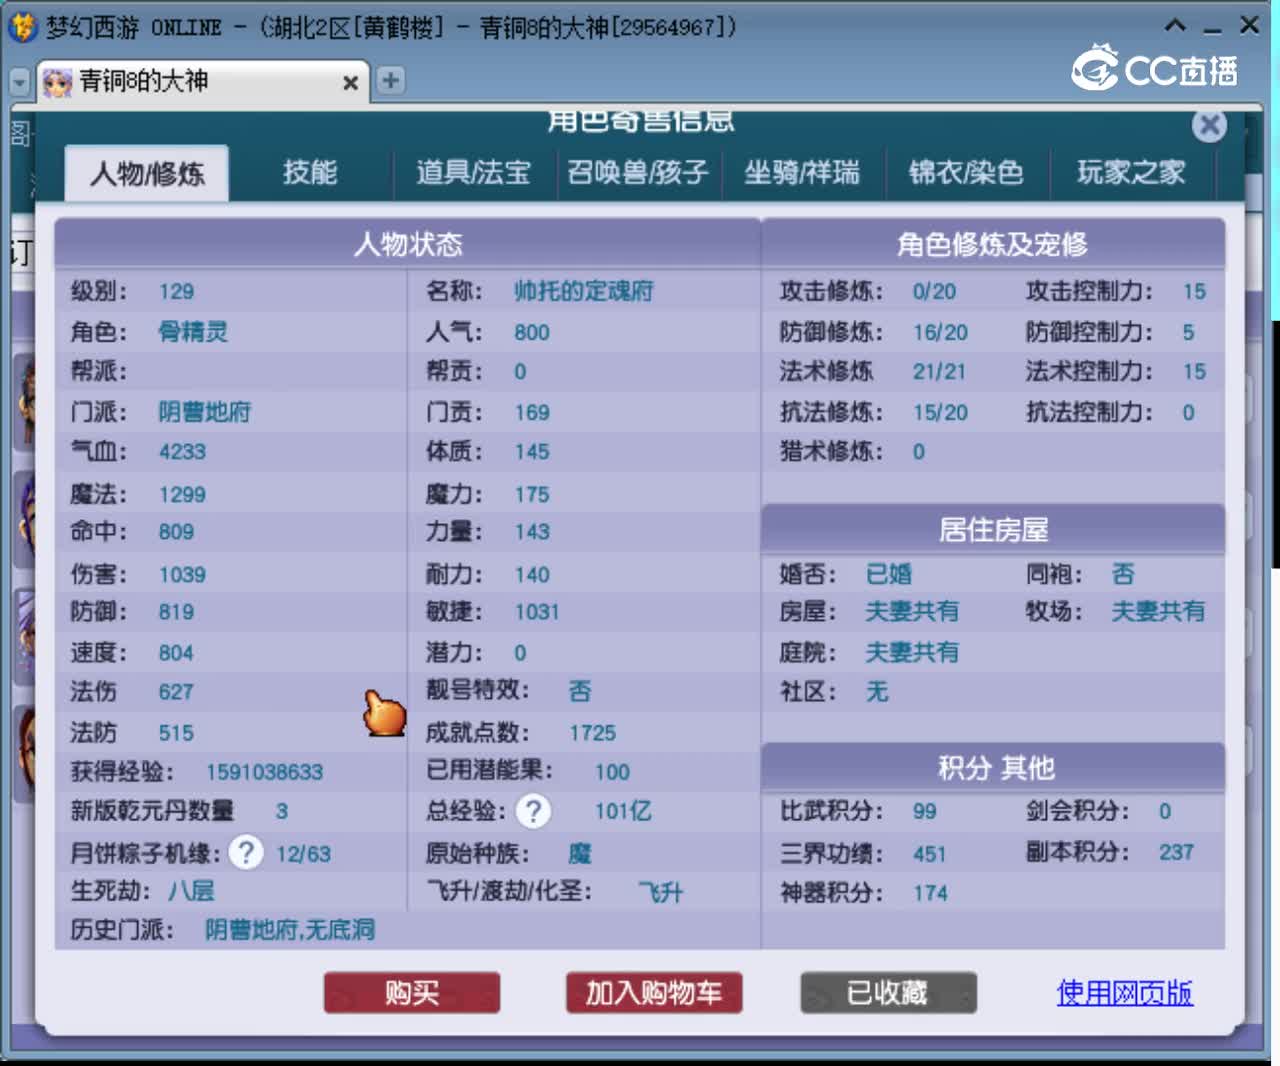The height and width of the screenshot is (1066, 1280).
Task: Open the 道具/法宝 tab
Action: pyautogui.click(x=473, y=173)
